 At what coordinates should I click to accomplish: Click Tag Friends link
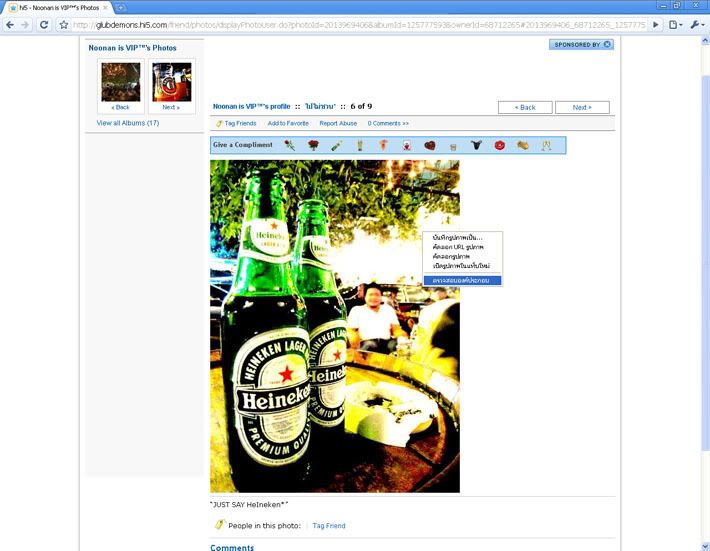[x=240, y=123]
